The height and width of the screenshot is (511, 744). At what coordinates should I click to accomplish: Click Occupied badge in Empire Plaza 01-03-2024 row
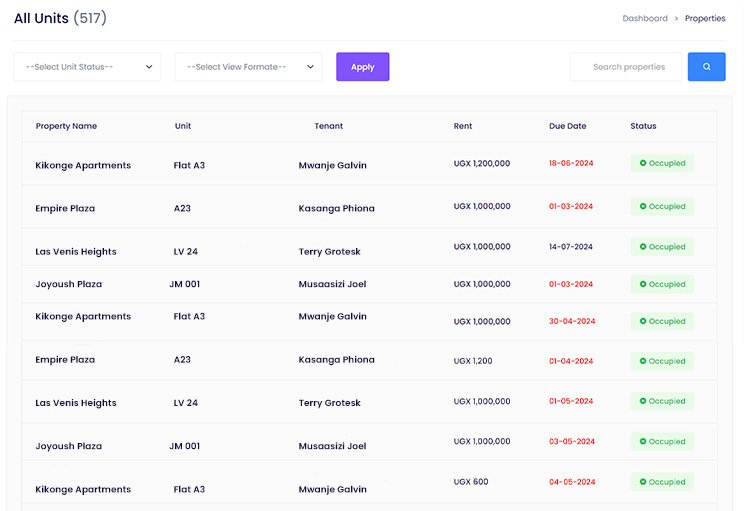pyautogui.click(x=661, y=207)
